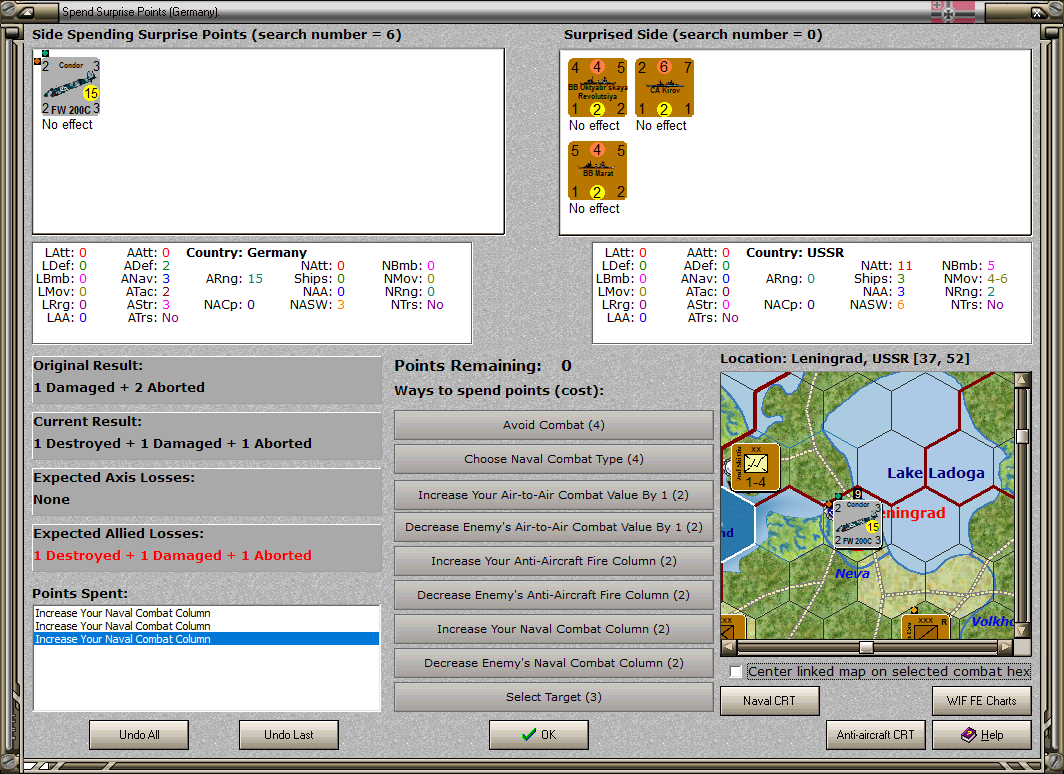Screen dimensions: 1064x774
Task: Select the FW 200C Condor aircraft counter
Action: click(70, 86)
